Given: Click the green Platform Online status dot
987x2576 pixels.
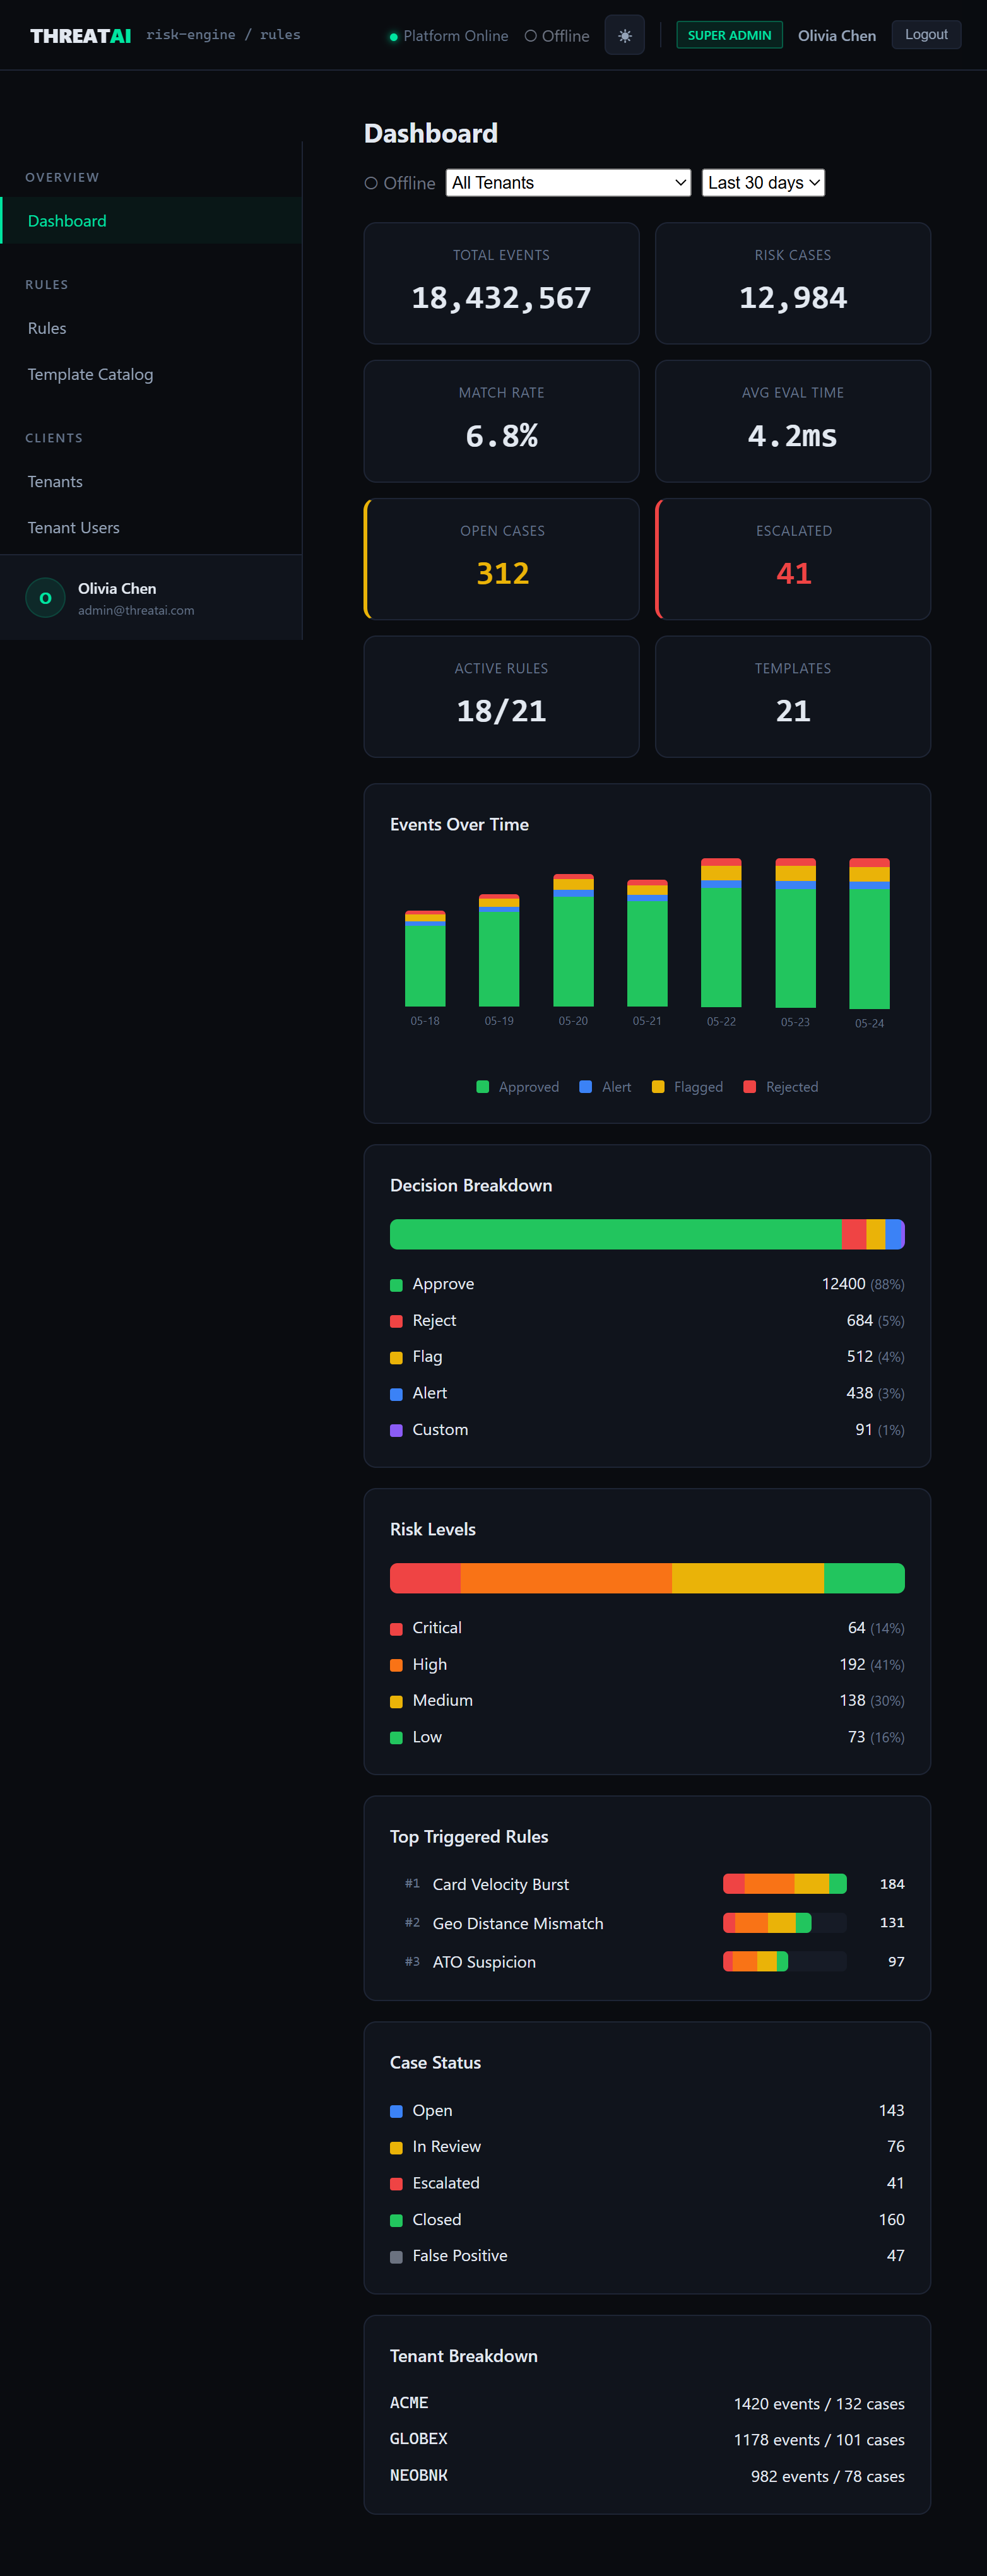Looking at the screenshot, I should pos(393,37).
